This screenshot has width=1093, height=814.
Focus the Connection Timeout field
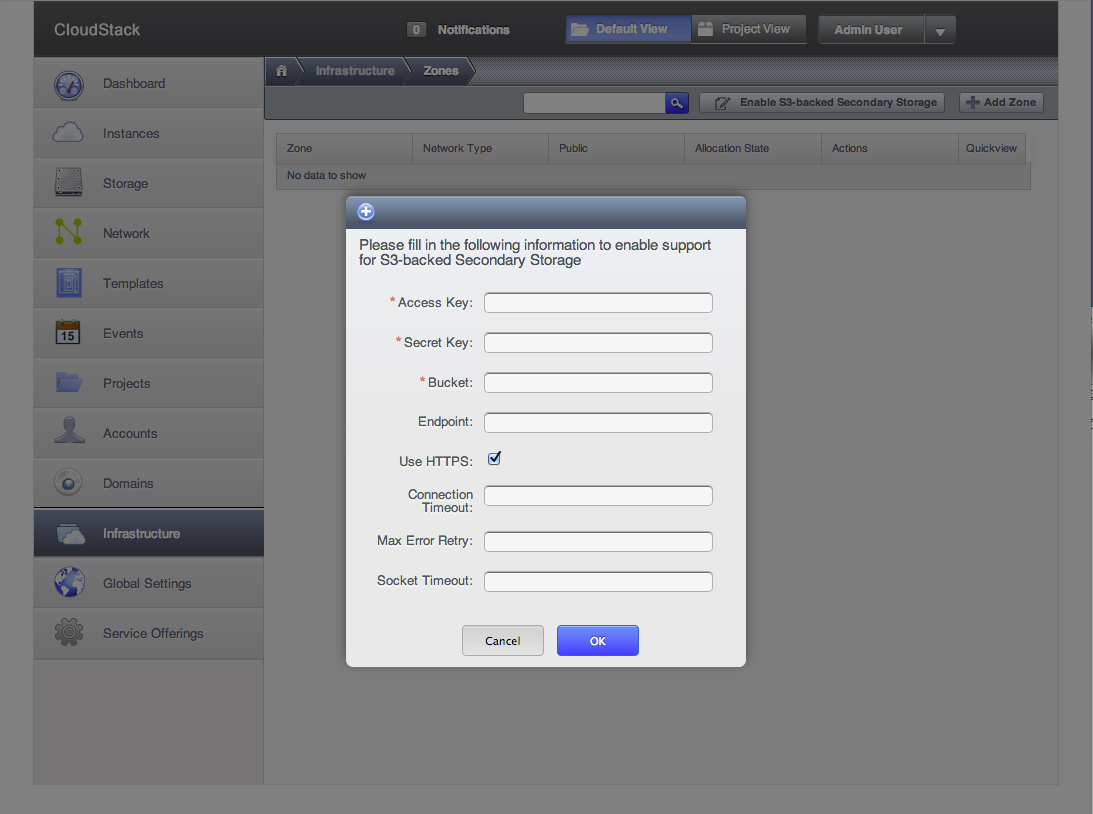598,496
